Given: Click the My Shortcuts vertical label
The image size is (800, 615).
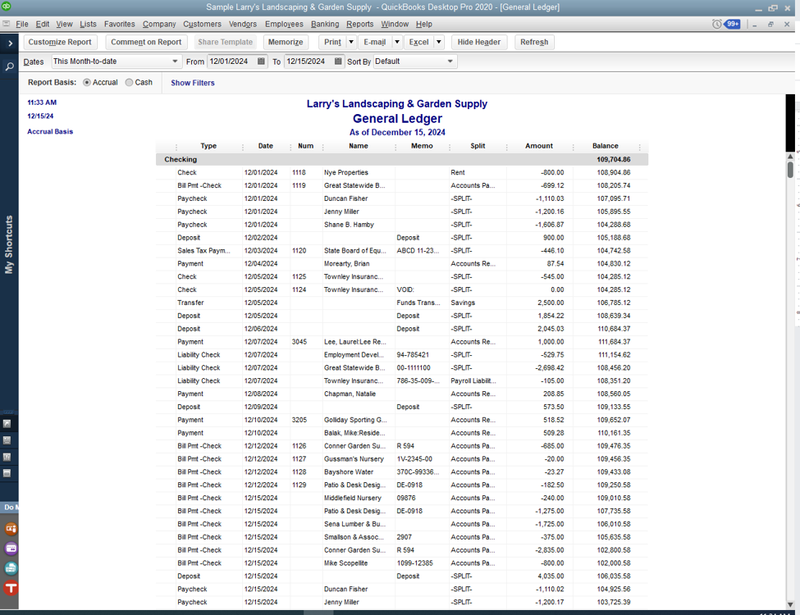Looking at the screenshot, I should tap(9, 244).
